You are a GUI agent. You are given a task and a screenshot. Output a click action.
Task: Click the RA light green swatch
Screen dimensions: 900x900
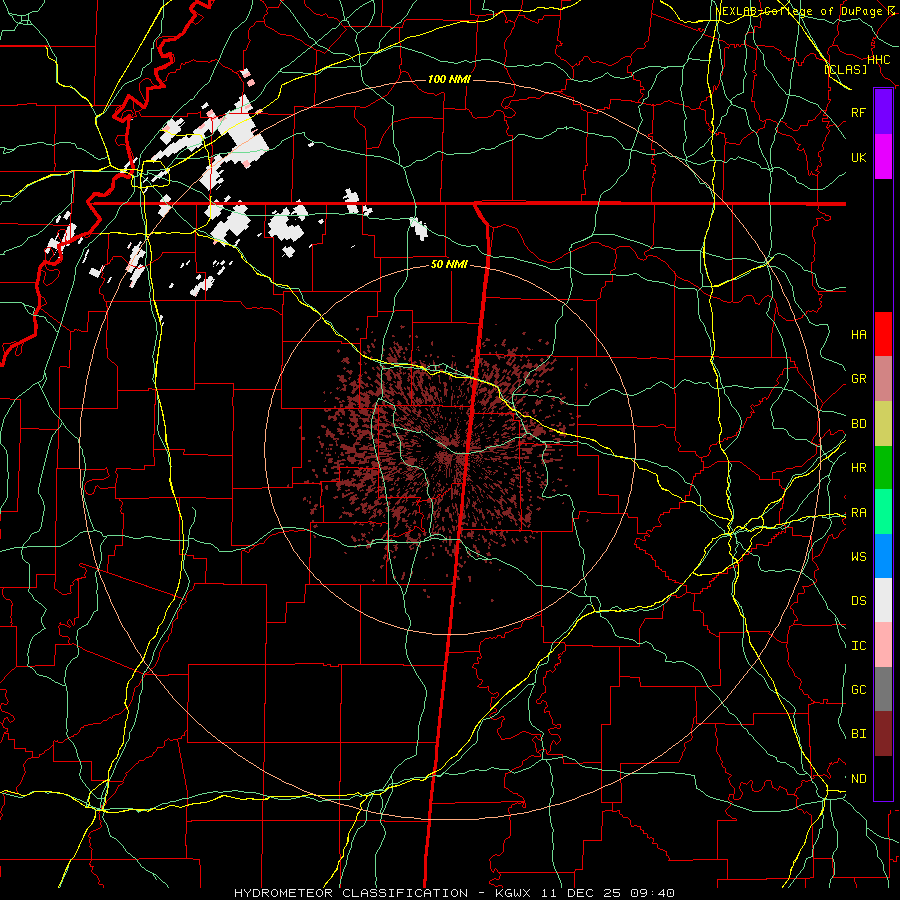click(883, 512)
